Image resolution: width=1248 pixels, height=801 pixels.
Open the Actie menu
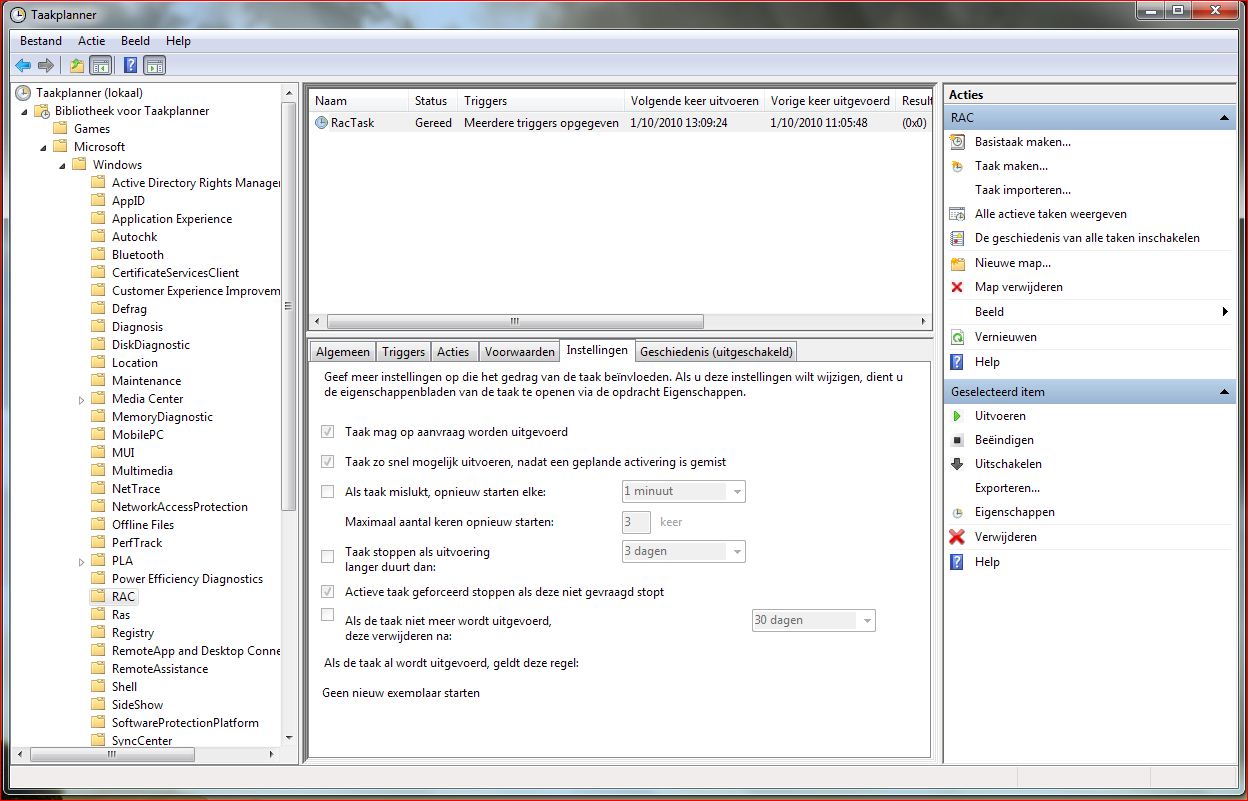point(91,41)
